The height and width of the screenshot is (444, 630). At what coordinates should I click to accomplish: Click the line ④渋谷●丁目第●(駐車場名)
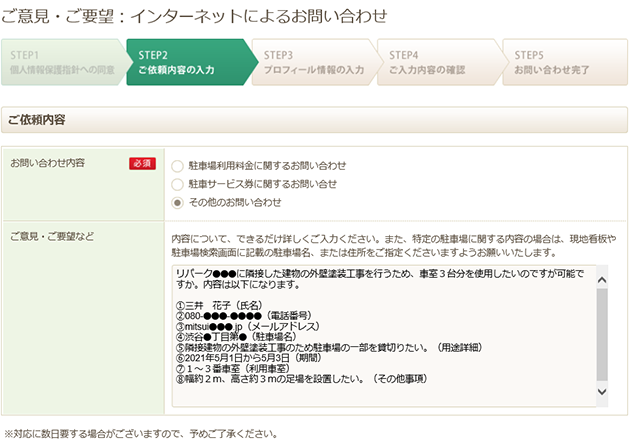point(236,337)
